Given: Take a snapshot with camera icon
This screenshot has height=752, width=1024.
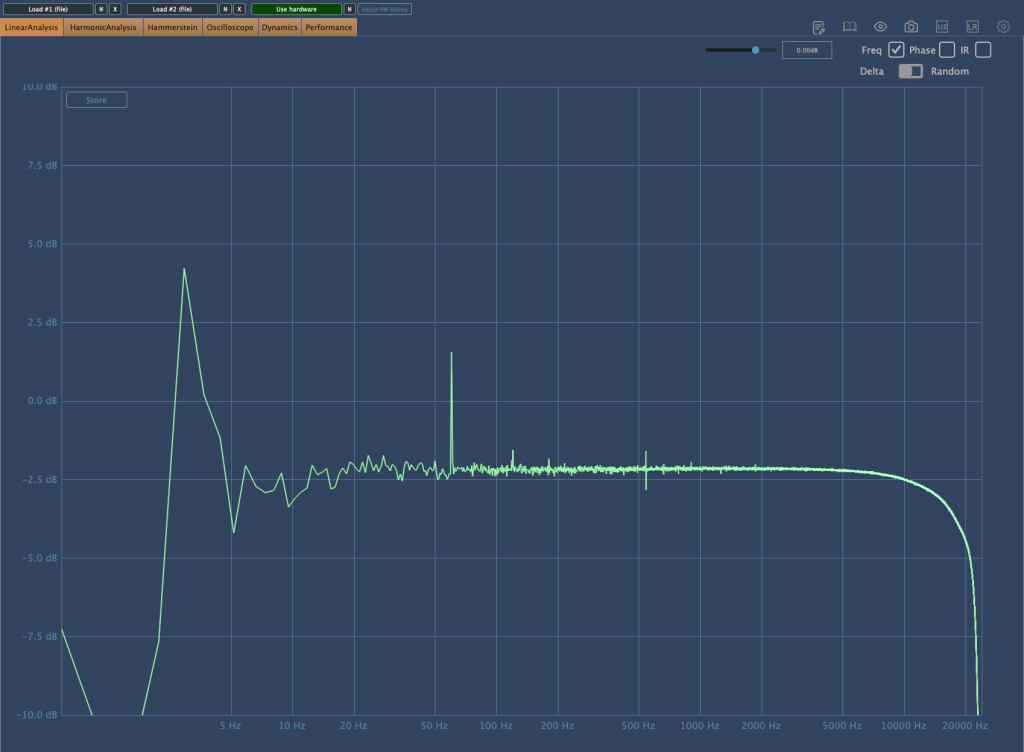Looking at the screenshot, I should (911, 27).
